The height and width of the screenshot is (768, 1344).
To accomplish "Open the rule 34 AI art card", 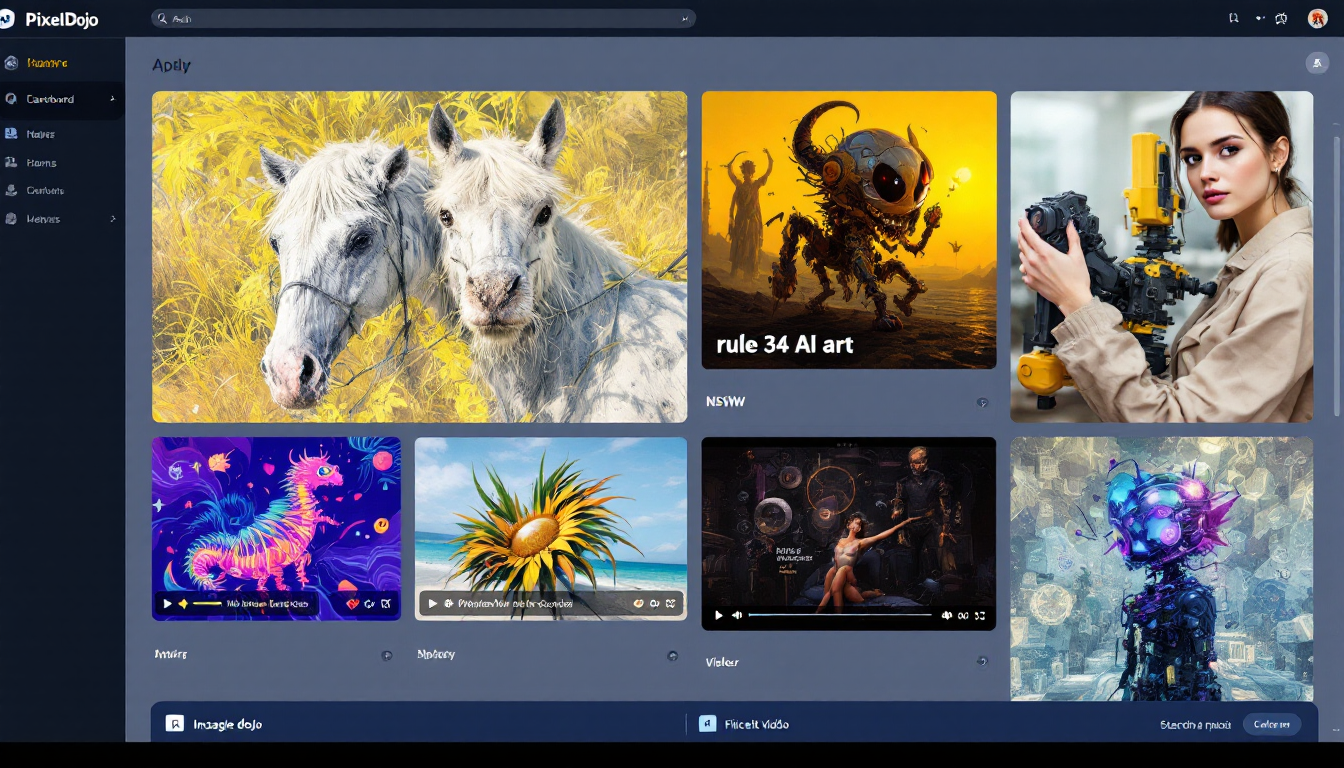I will tap(848, 230).
